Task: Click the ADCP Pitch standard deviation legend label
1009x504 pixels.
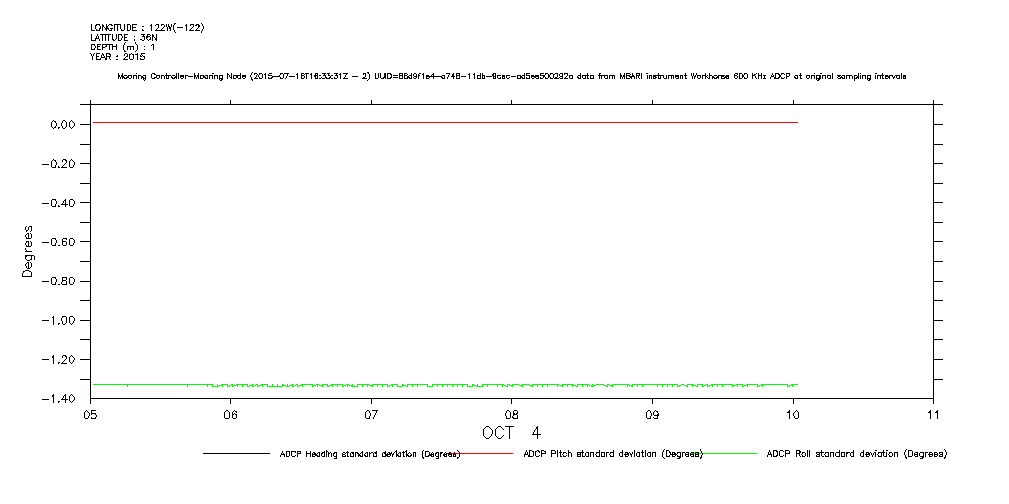Action: [613, 454]
